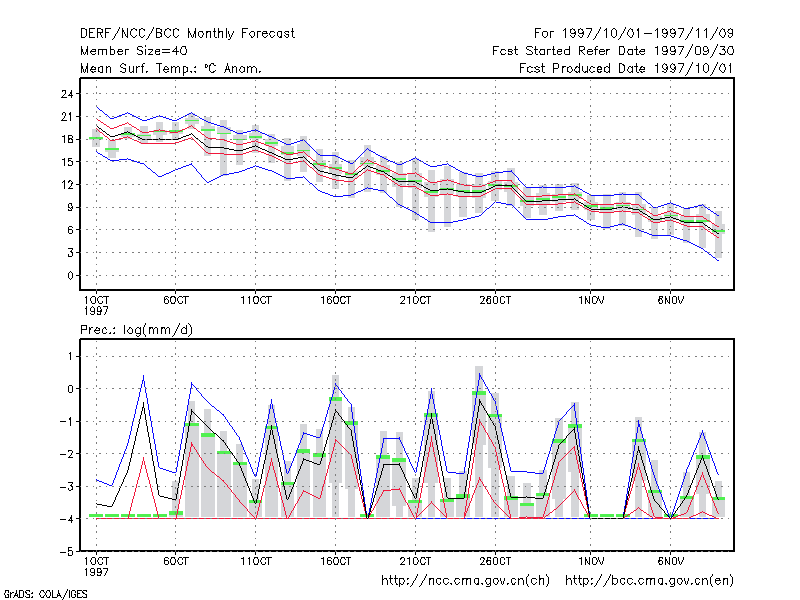Click the 1OCT 1997 label under temperature chart
This screenshot has height=600, width=800.
tap(96, 305)
